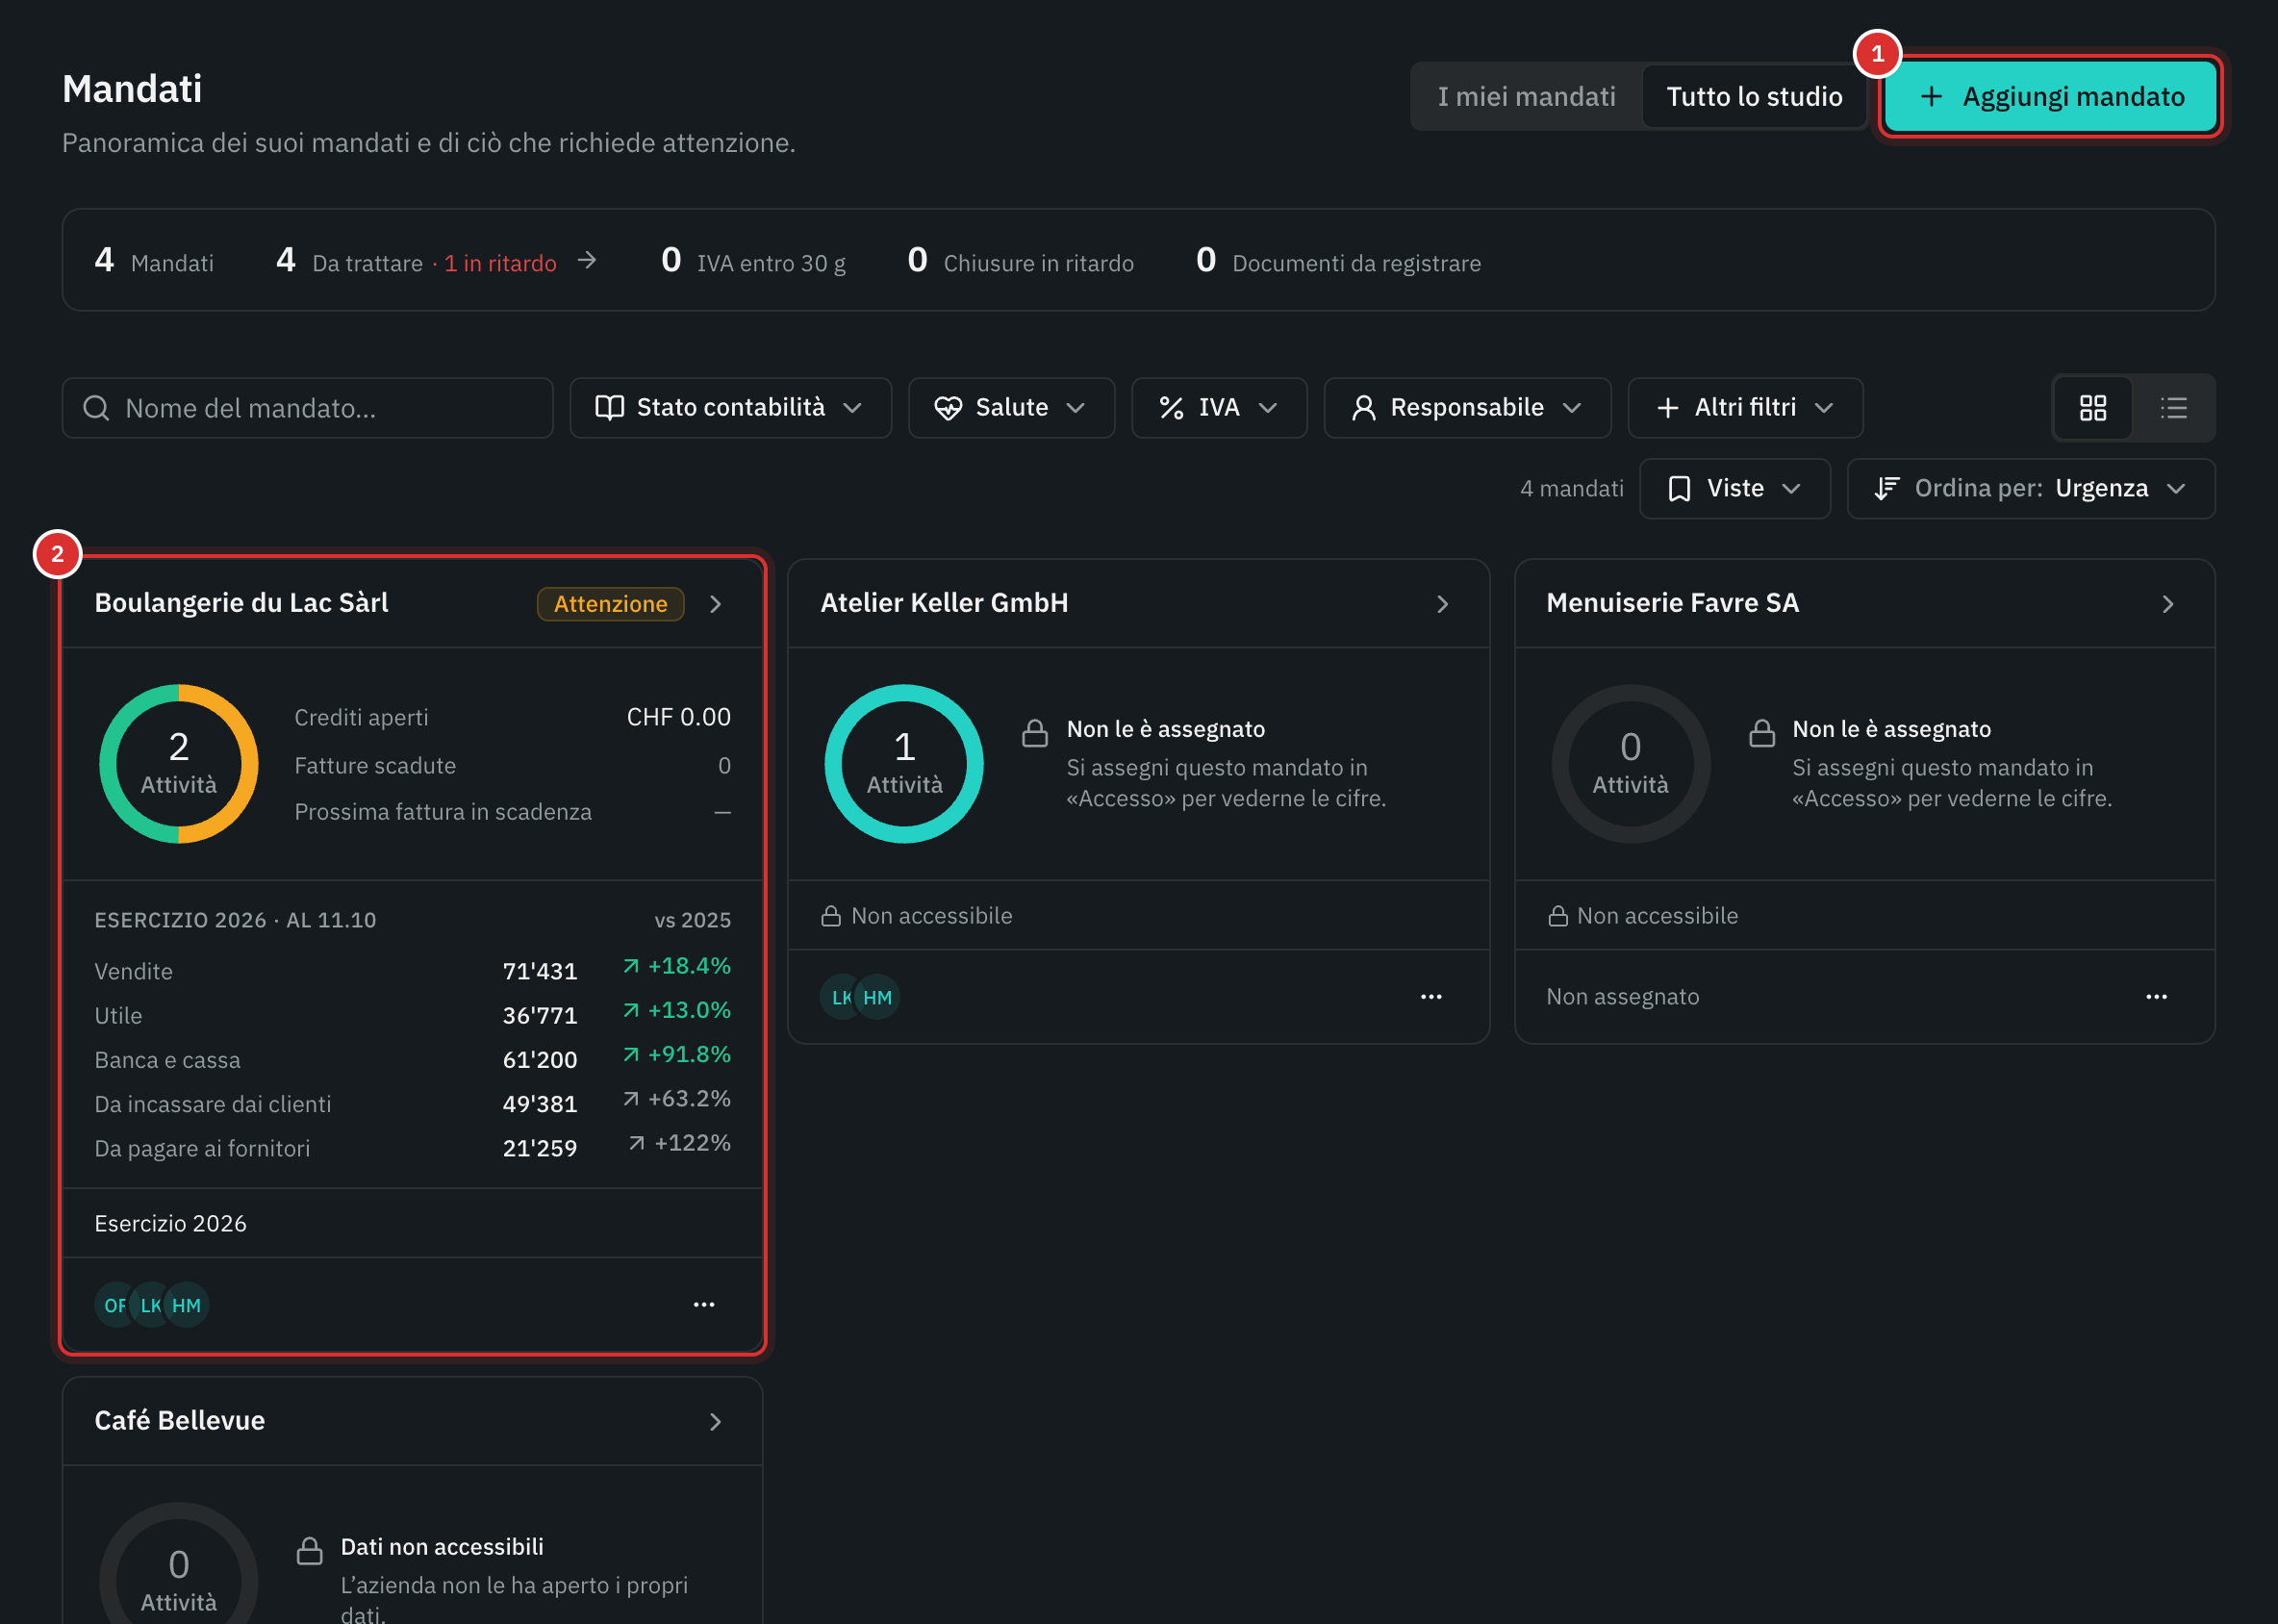The height and width of the screenshot is (1624, 2278).
Task: Switch to grid view layout
Action: point(2092,408)
